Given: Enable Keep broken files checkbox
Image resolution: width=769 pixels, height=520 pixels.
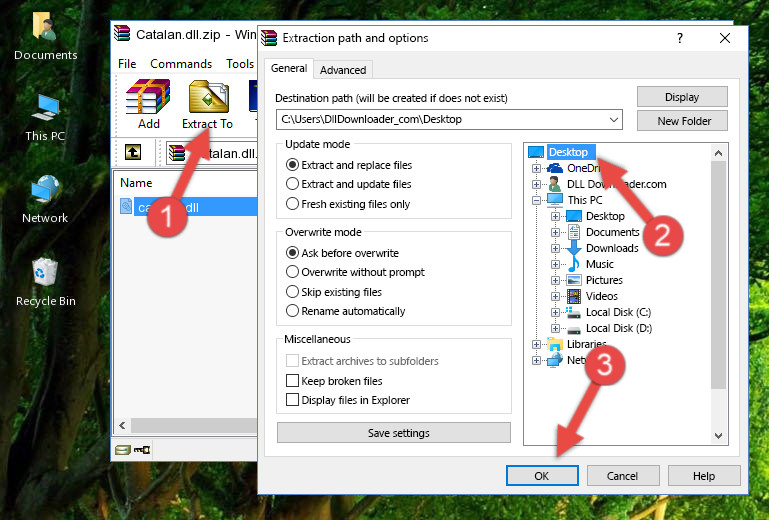Looking at the screenshot, I should (292, 381).
